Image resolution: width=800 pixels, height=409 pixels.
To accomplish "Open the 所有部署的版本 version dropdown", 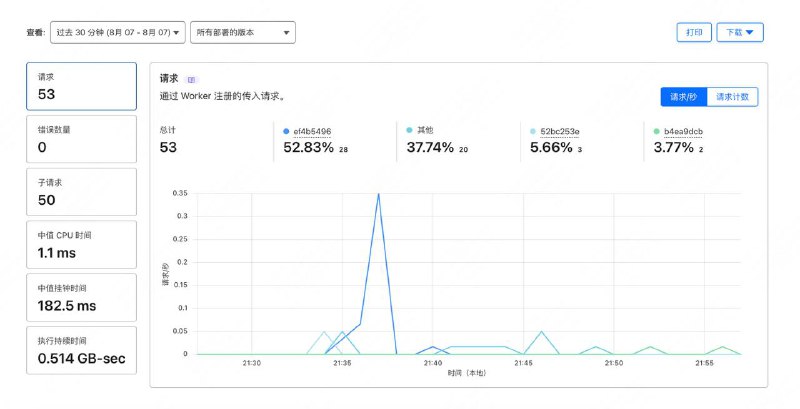I will (x=243, y=33).
